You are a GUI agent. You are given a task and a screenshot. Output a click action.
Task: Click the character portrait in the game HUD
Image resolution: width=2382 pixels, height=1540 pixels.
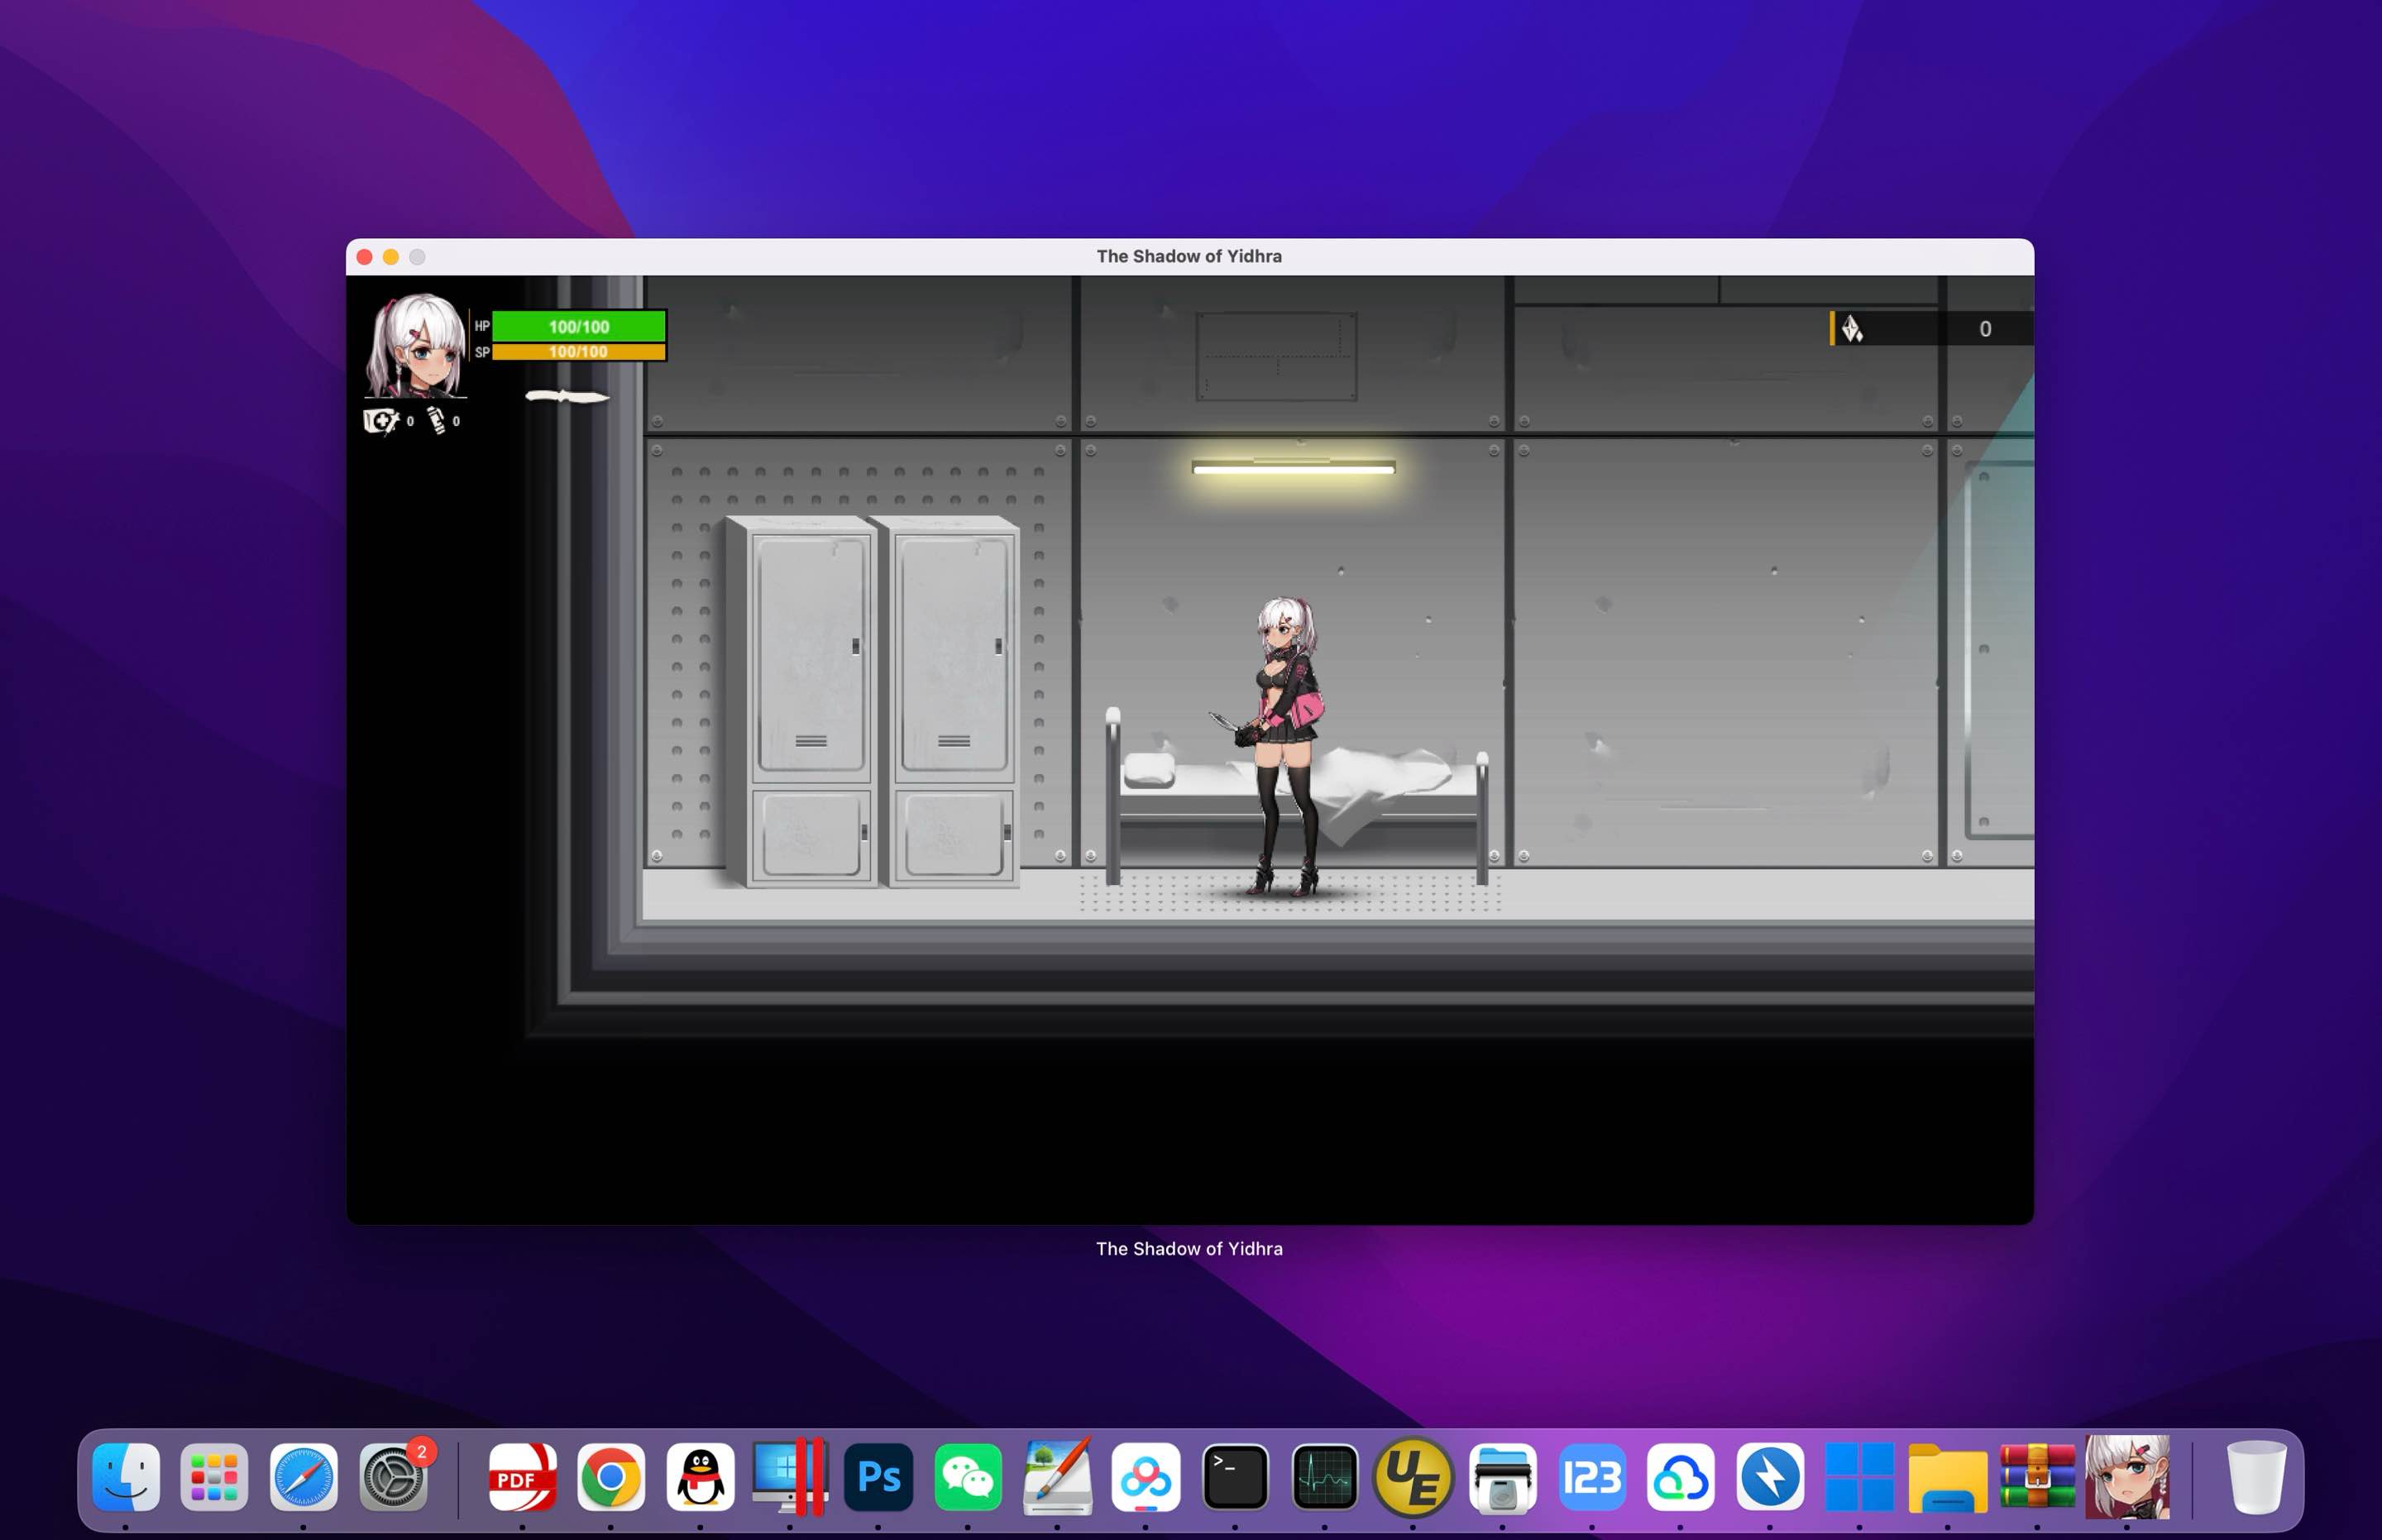pyautogui.click(x=416, y=345)
